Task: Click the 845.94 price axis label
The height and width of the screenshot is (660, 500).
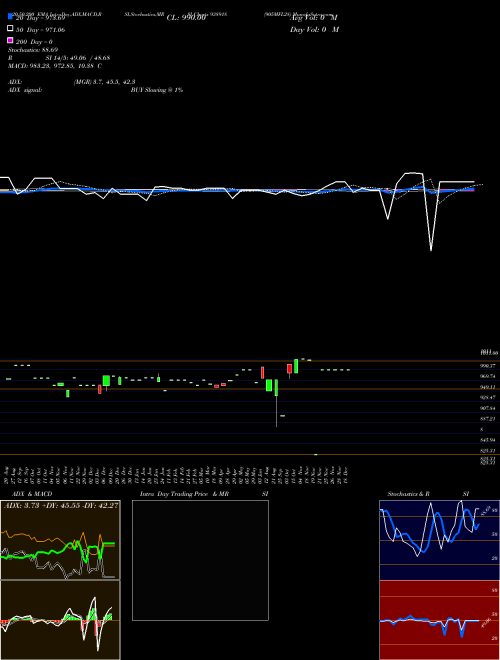Action: click(x=487, y=440)
